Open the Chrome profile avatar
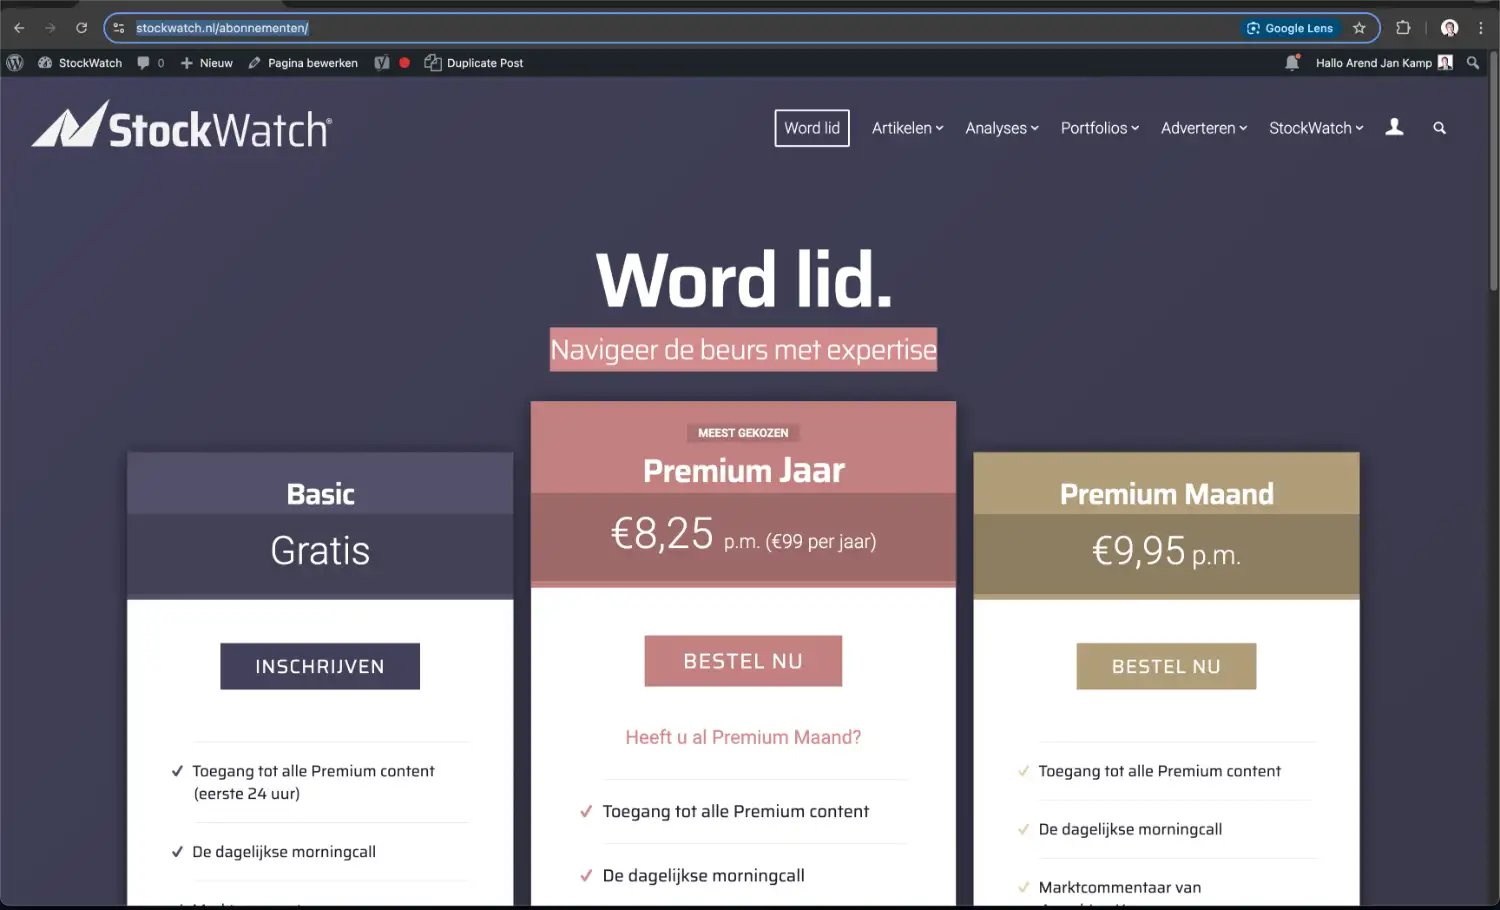This screenshot has height=910, width=1500. point(1449,28)
